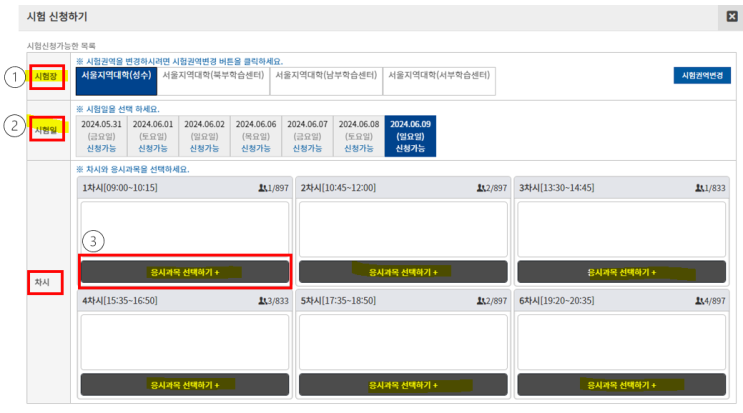The width and height of the screenshot is (743, 413).
Task: Click the empty subject box of 1차시
Action: pyautogui.click(x=185, y=229)
